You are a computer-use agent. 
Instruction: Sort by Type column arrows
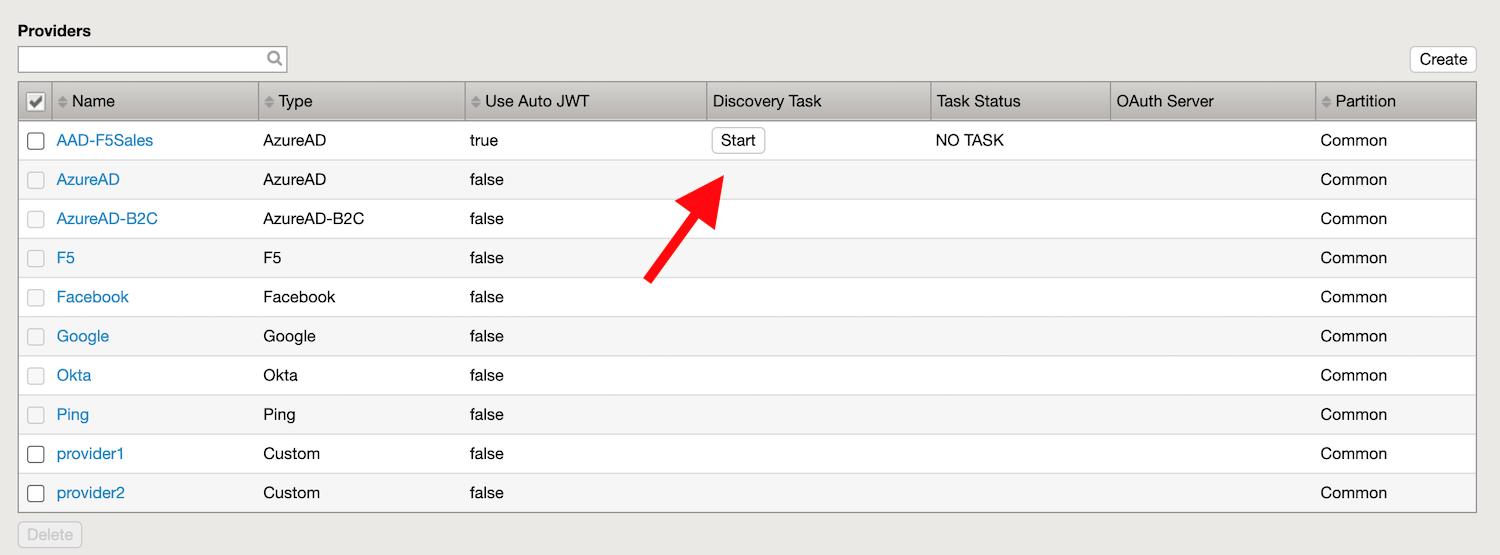tap(269, 101)
